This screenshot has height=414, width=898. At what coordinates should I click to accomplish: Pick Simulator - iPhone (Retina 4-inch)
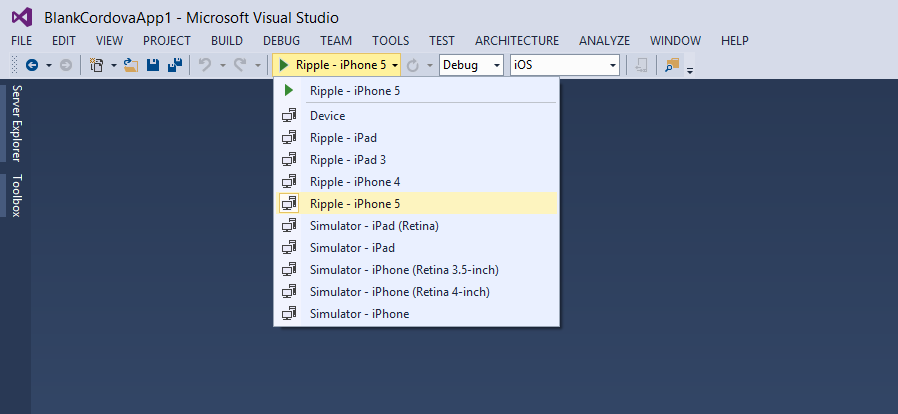tap(399, 292)
